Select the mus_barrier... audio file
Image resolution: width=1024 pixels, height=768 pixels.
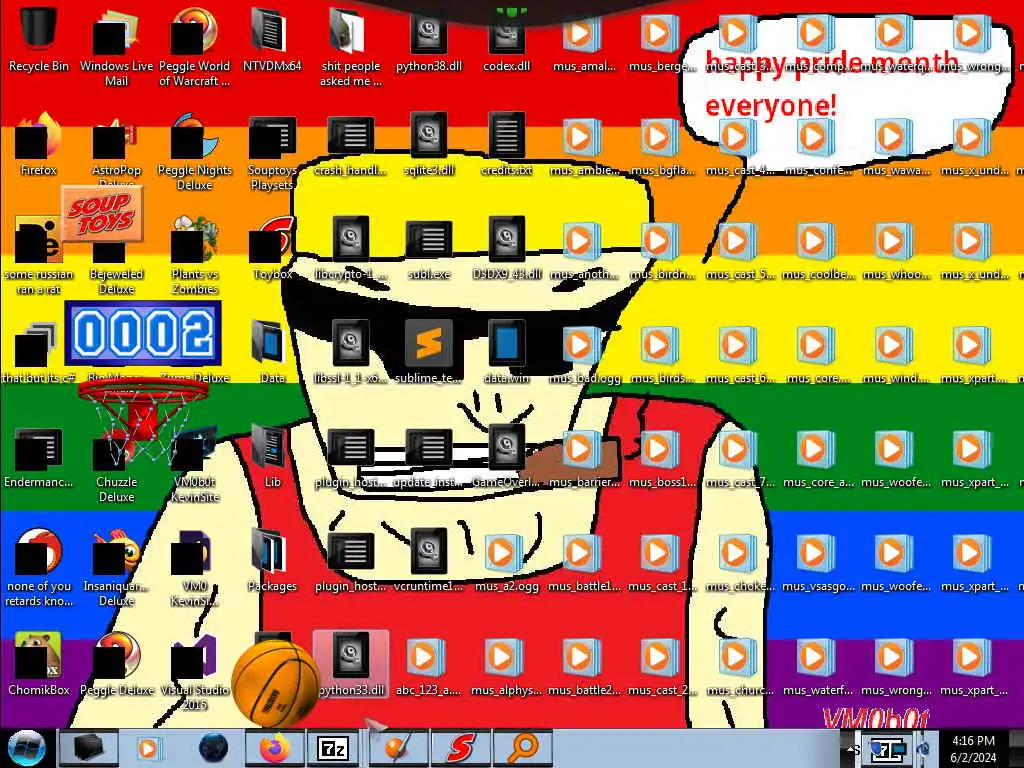[x=584, y=456]
